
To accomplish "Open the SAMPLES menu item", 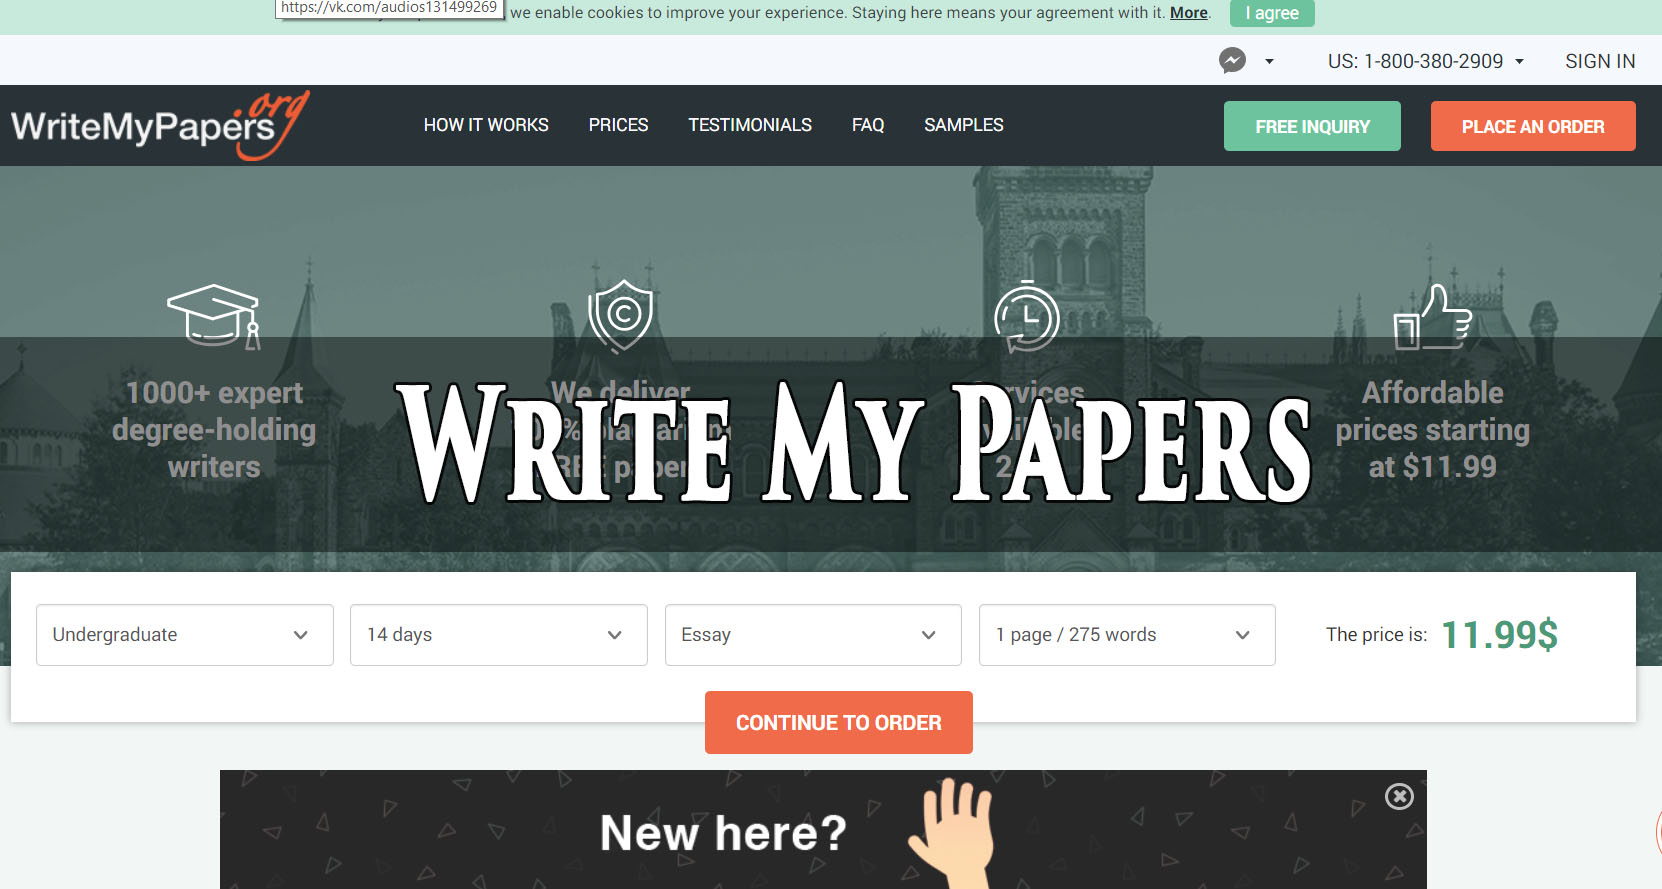I will (964, 125).
